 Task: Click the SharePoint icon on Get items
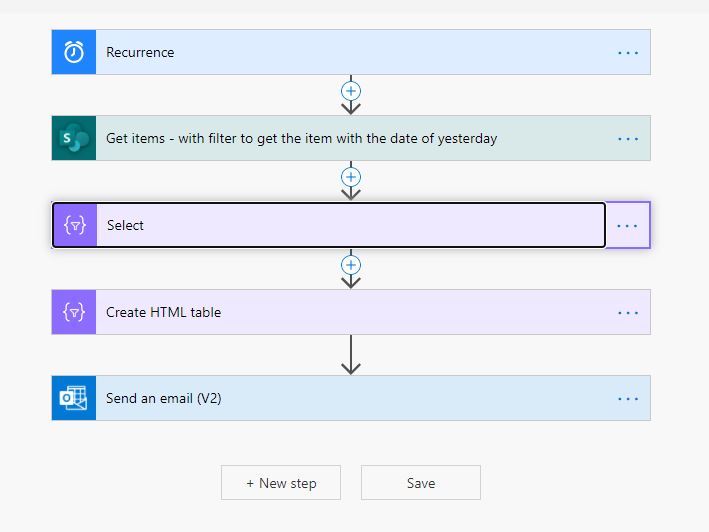(x=74, y=138)
